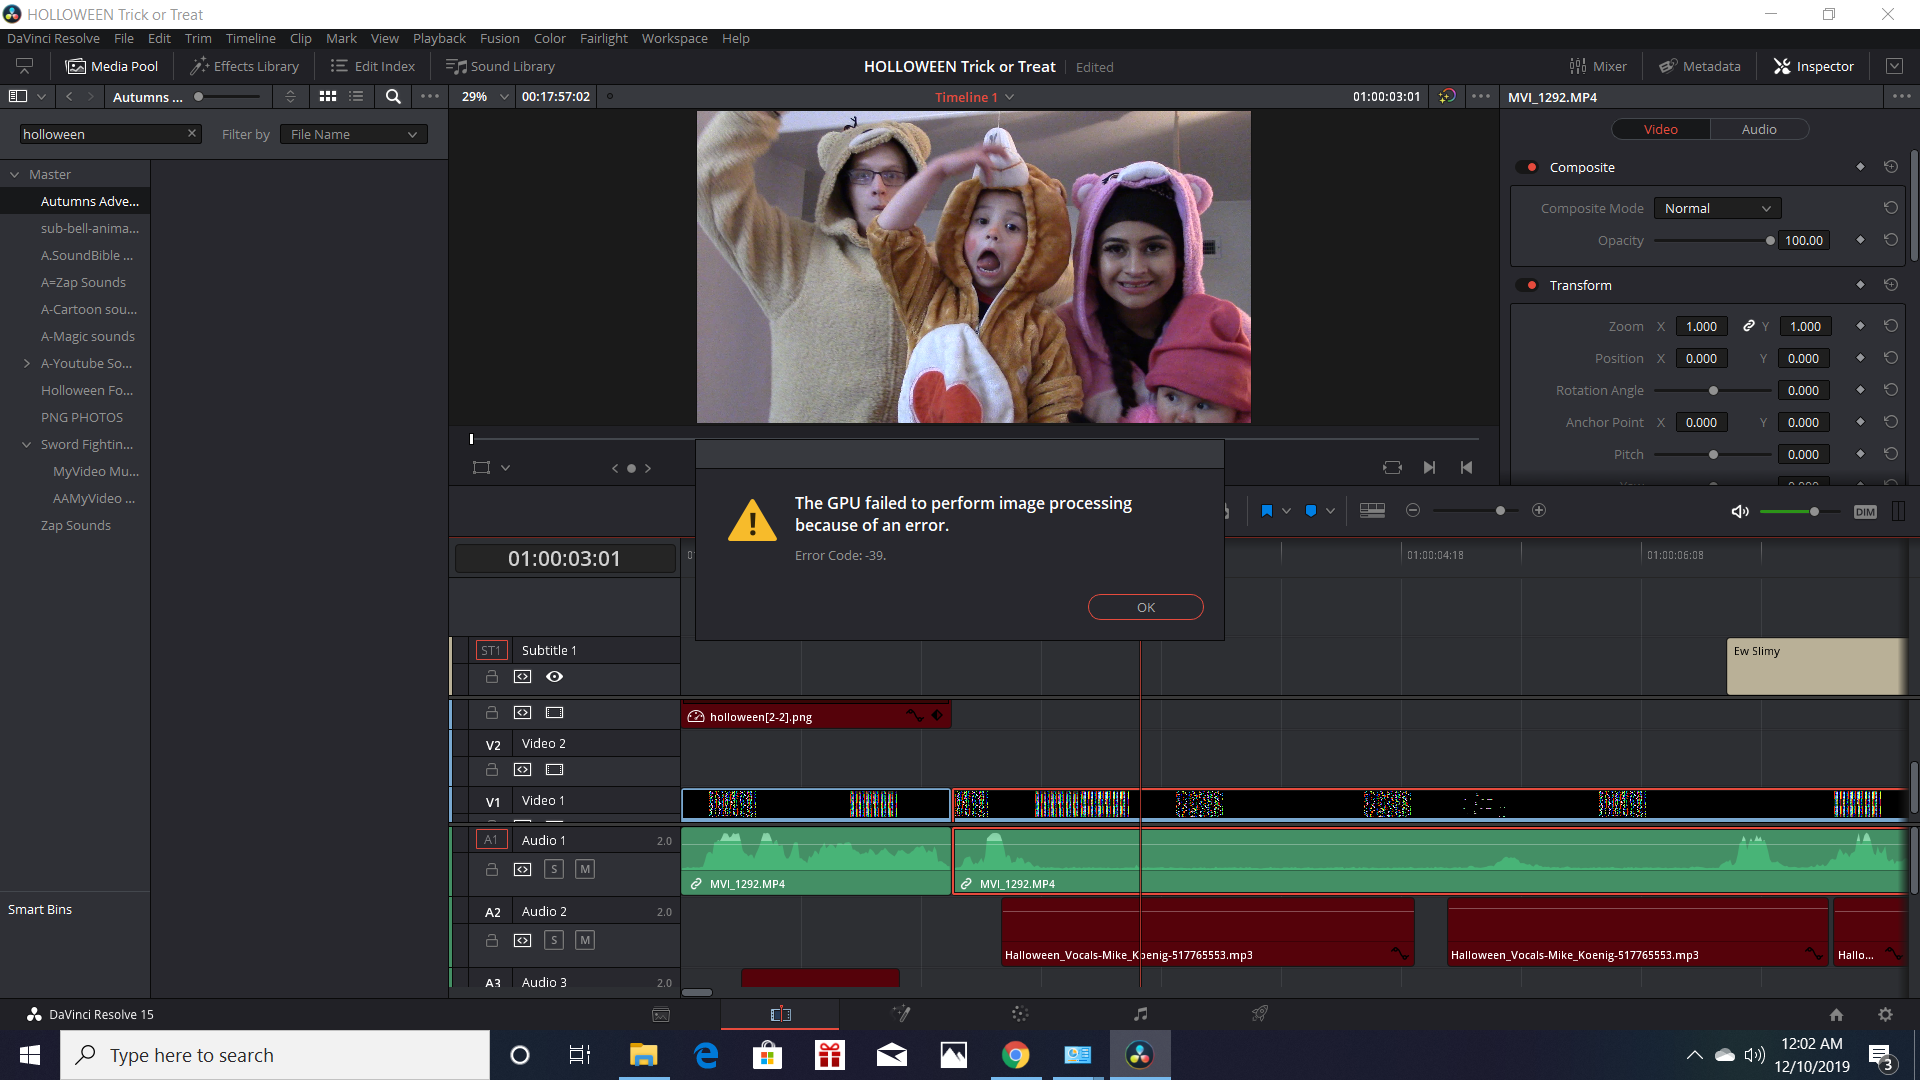Open the Filter by File Name dropdown
Screen dimensions: 1920x1080
coord(354,134)
